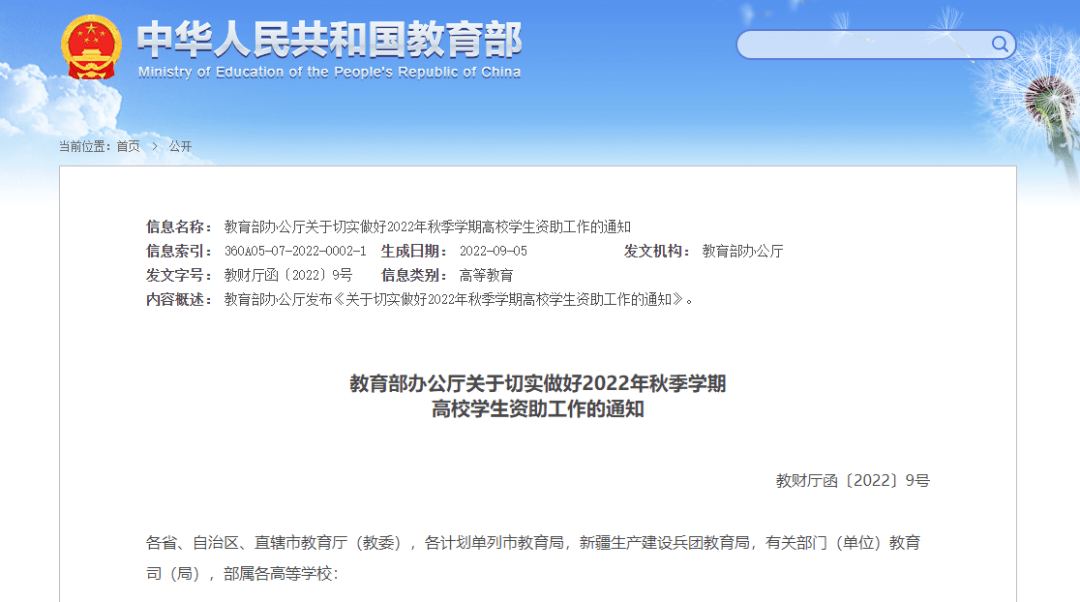Click the paragraph starting 各省、自治区、直辖市教育厅
This screenshot has height=602, width=1080.
click(533, 543)
